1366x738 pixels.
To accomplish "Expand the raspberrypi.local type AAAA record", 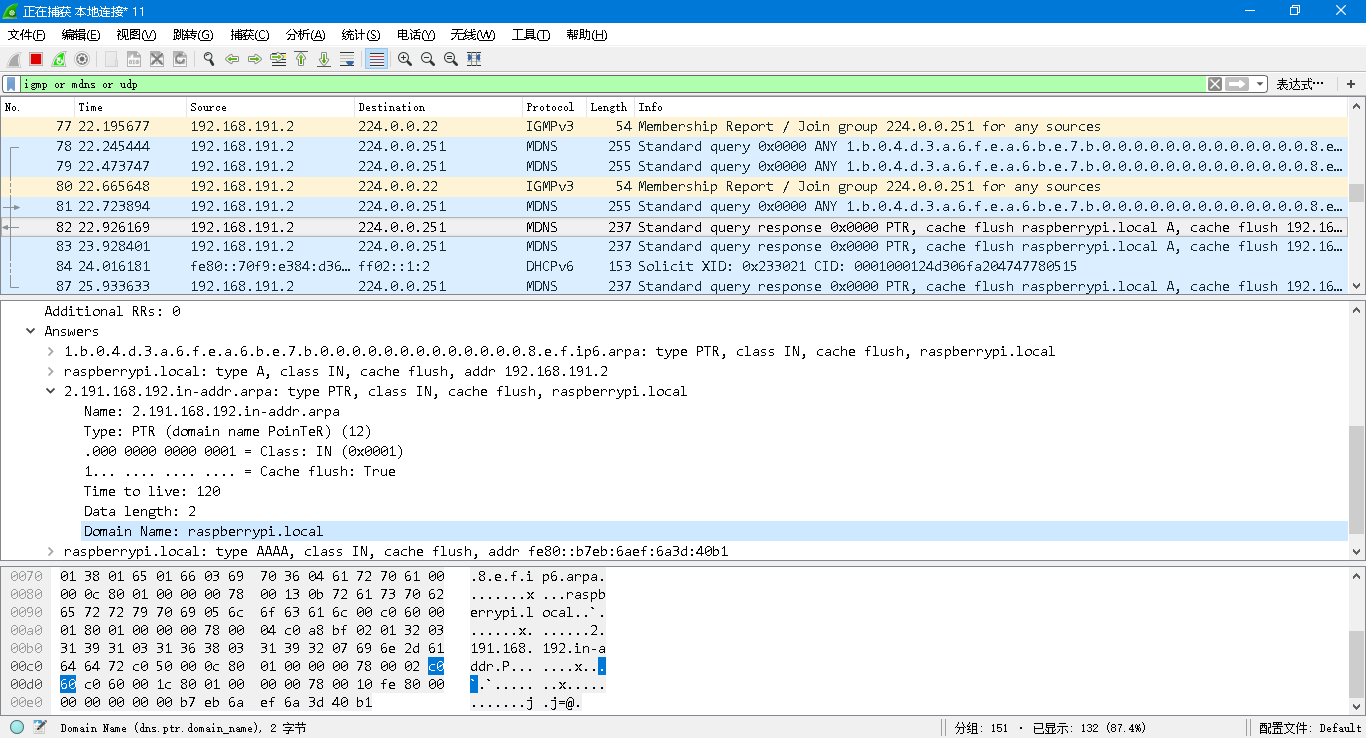I will click(x=51, y=551).
